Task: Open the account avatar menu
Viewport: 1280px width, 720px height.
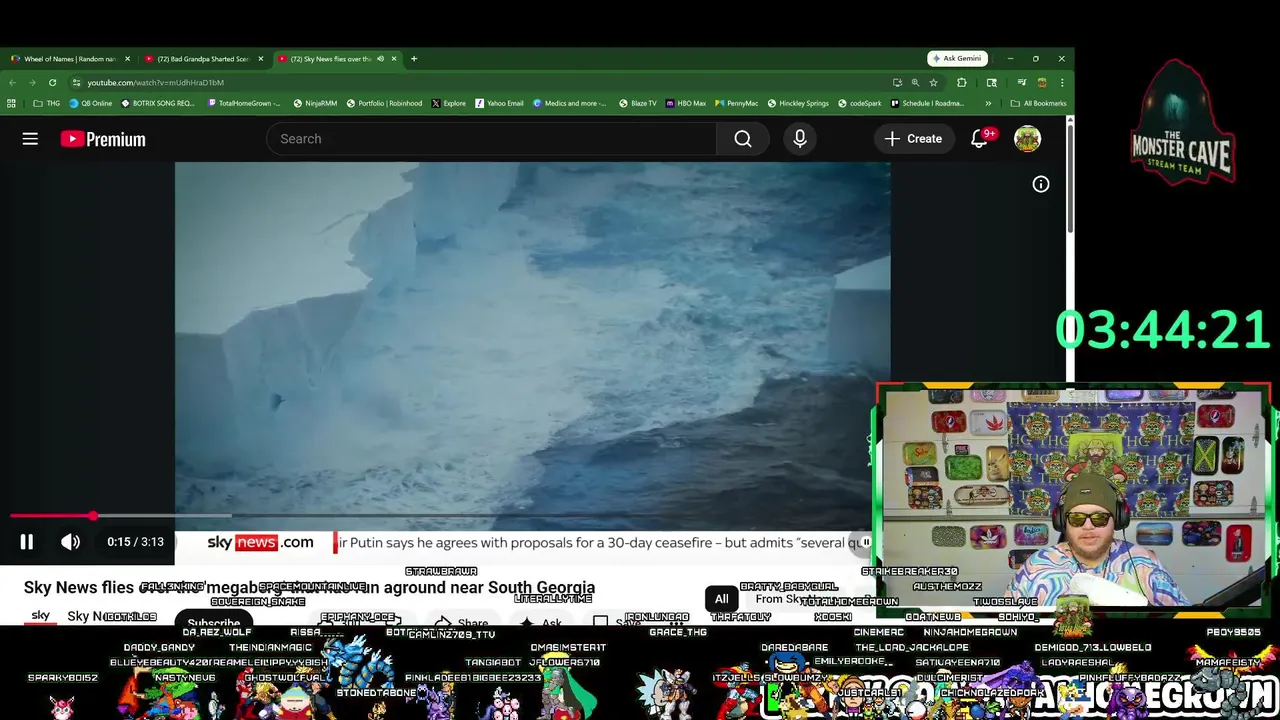Action: coord(1027,139)
